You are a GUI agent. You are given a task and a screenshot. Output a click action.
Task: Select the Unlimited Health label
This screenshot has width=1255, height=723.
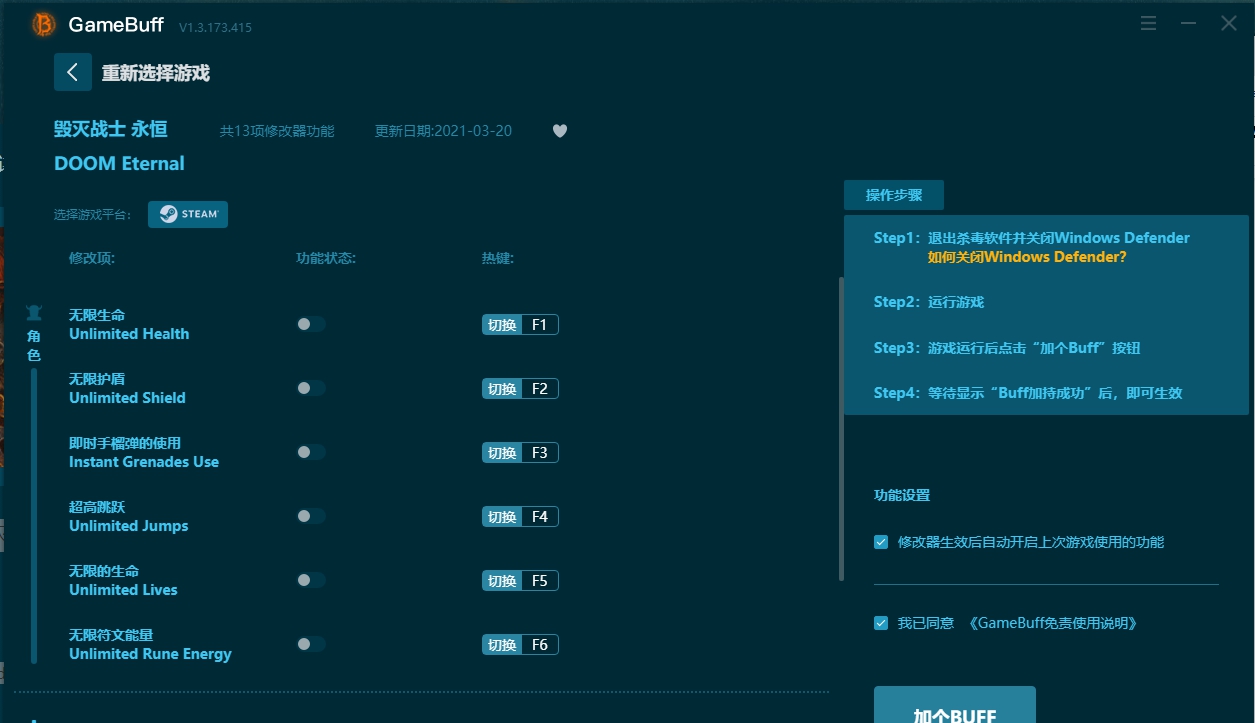(129, 334)
